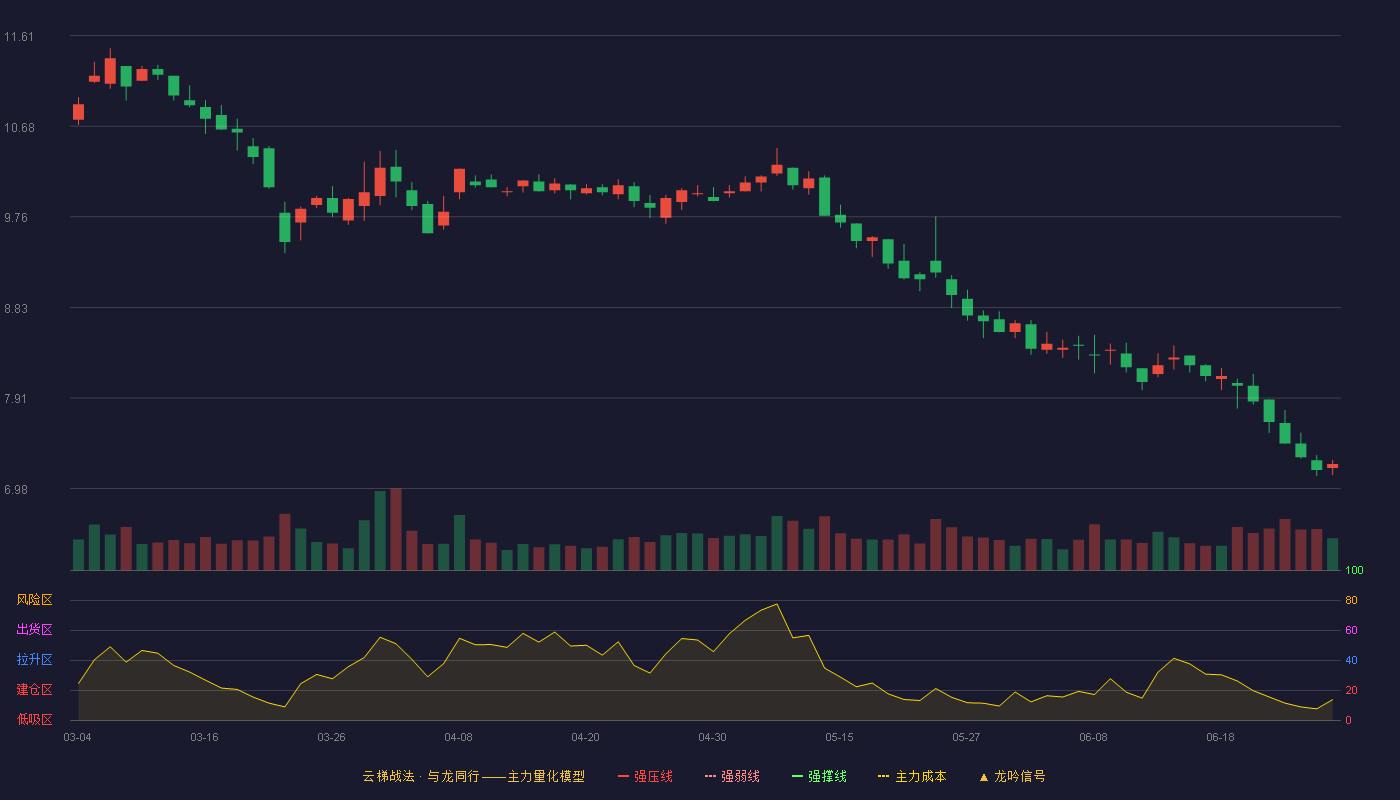This screenshot has height=800, width=1400.
Task: Click the 05-15 date axis label
Action: (x=839, y=737)
